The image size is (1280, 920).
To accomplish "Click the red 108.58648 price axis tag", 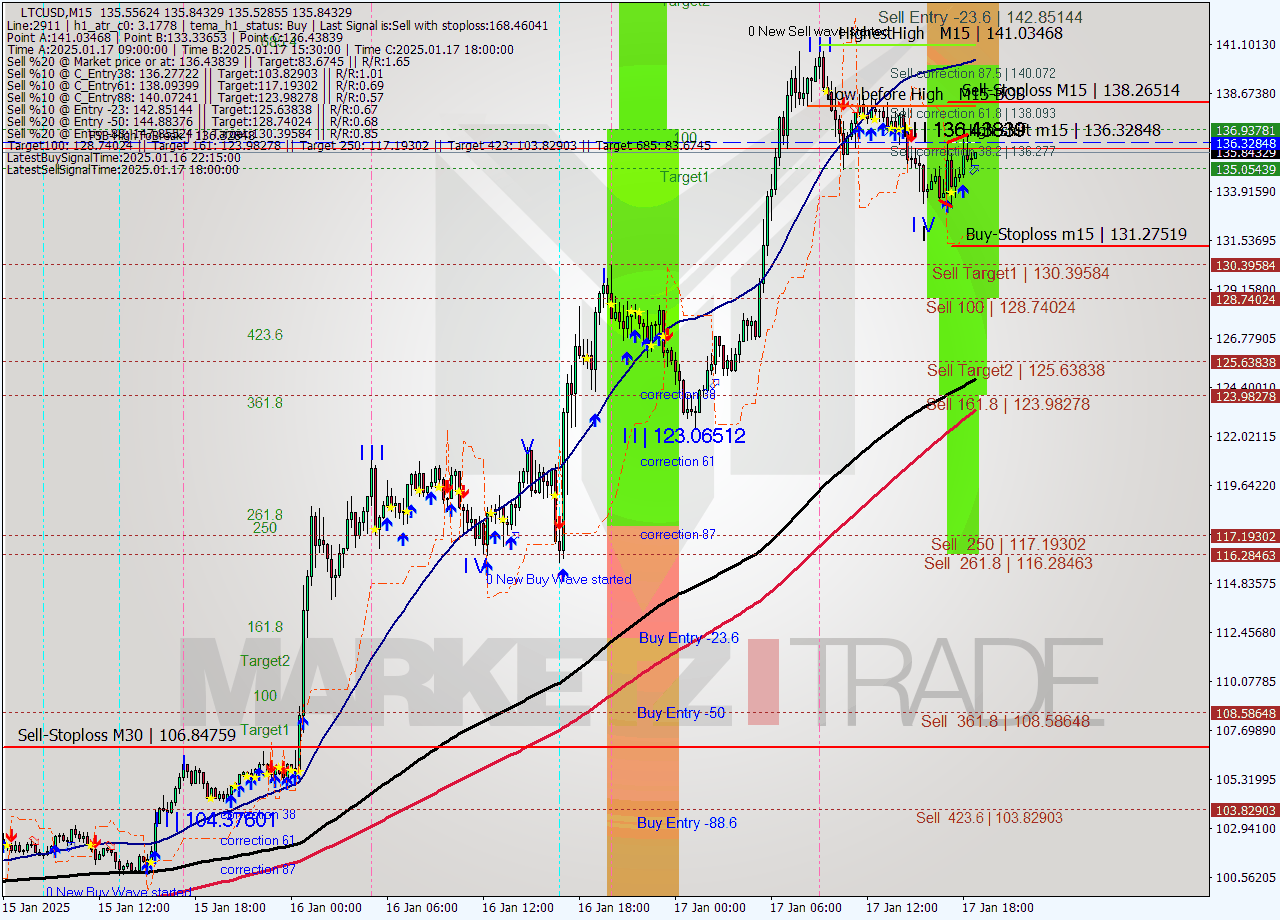I will (x=1245, y=713).
